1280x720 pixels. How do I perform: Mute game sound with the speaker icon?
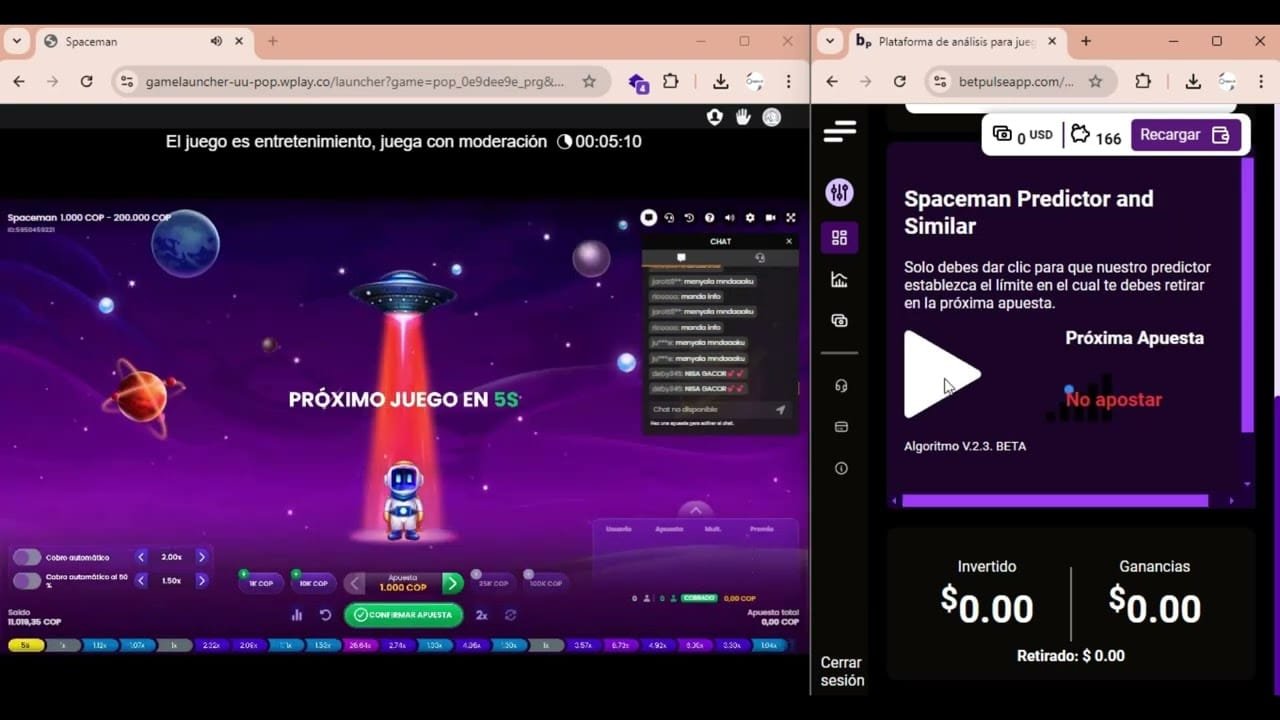tap(729, 217)
